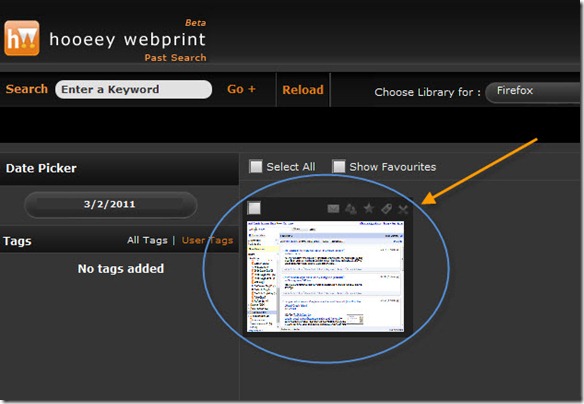This screenshot has width=584, height=404.
Task: Click the orange hooeey logo icon
Action: pyautogui.click(x=22, y=38)
